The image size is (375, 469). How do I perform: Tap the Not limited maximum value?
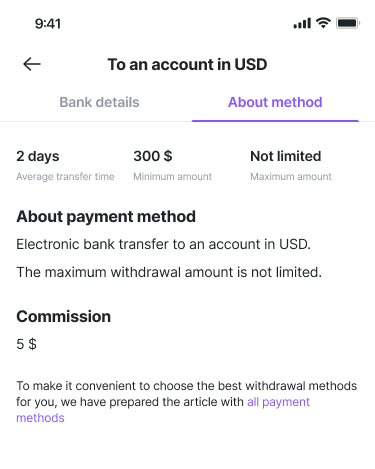(x=286, y=156)
